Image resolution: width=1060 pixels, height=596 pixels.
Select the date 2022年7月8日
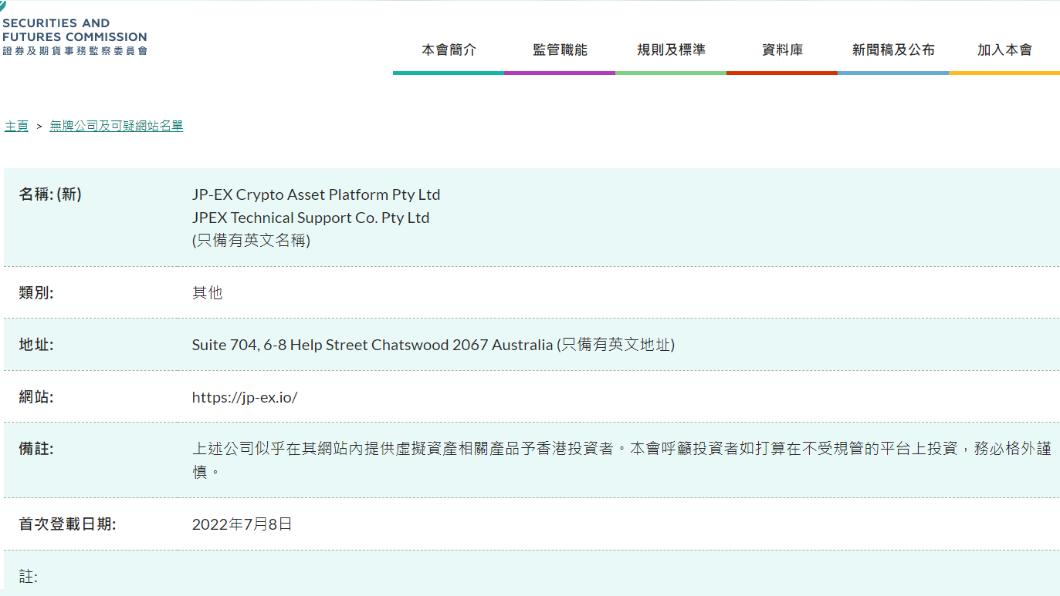pos(242,524)
